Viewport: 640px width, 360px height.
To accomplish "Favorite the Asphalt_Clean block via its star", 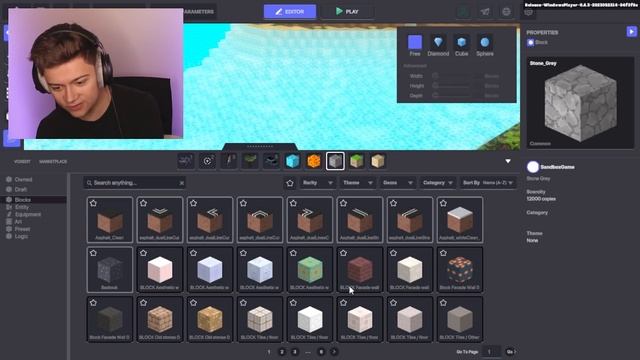I will [93, 203].
